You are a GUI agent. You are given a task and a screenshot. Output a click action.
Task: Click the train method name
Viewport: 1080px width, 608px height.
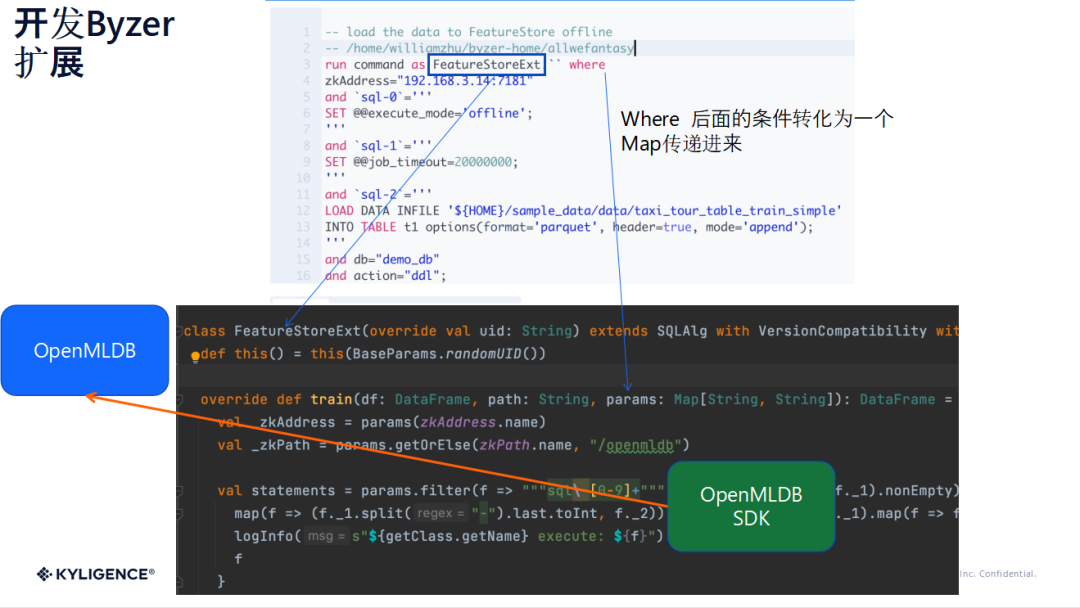pos(331,399)
